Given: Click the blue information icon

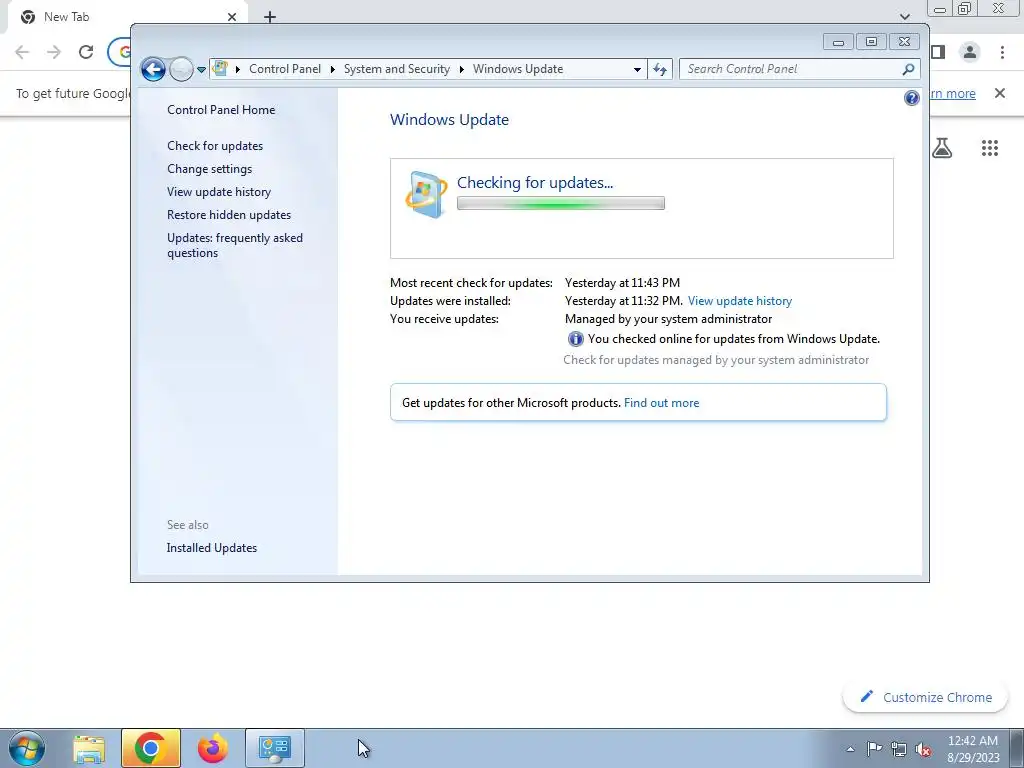Looking at the screenshot, I should point(575,339).
